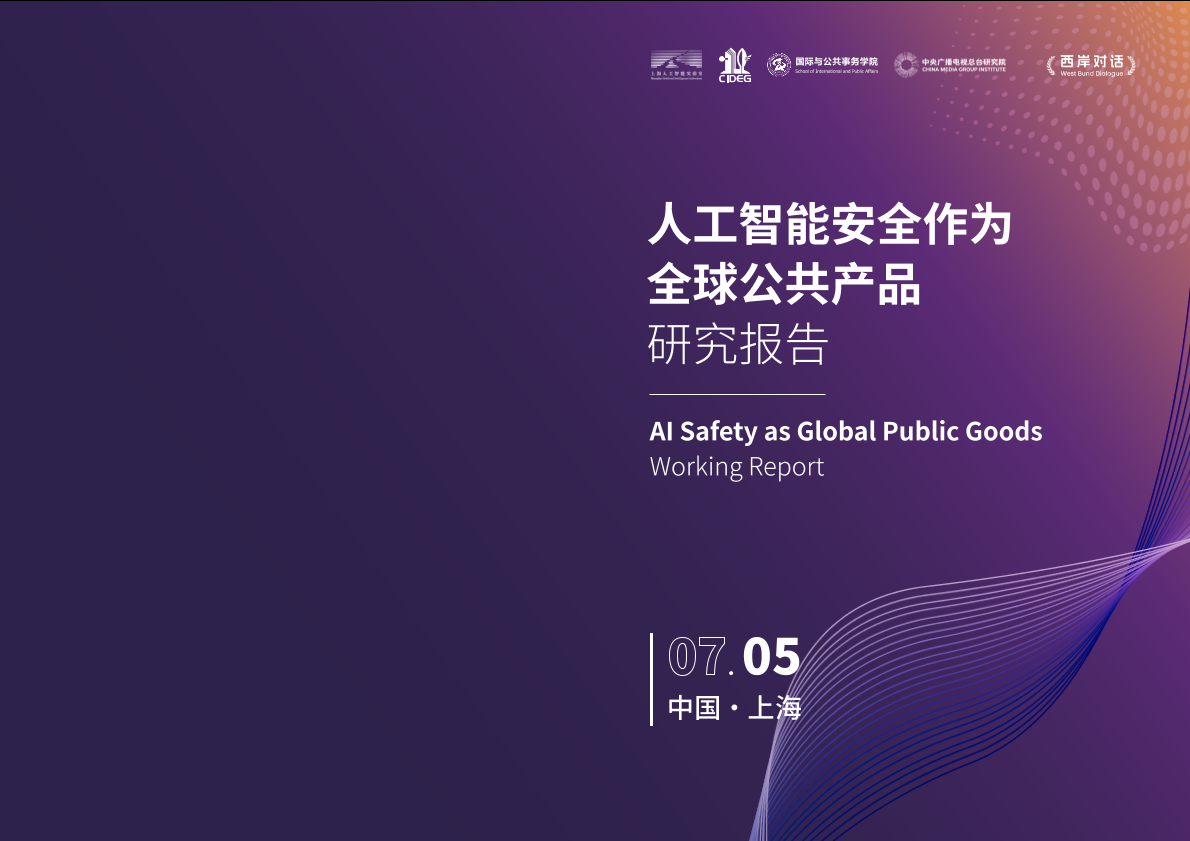This screenshot has width=1190, height=841.
Task: Click the 国际与公共事务学院 text label
Action: (x=836, y=61)
